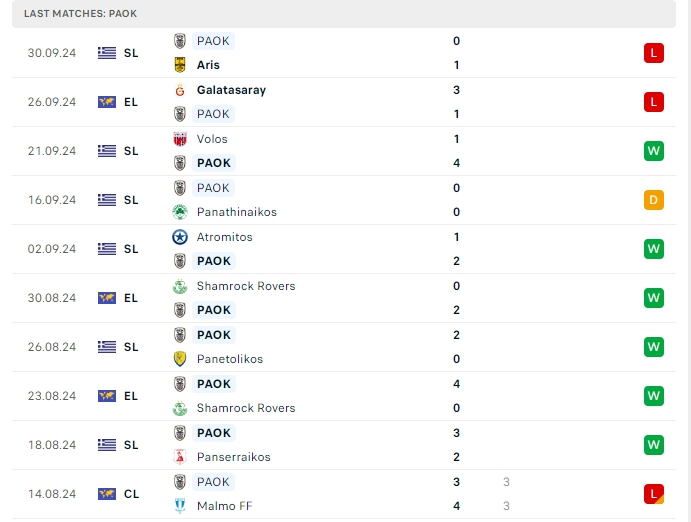Click the Malmo FF light-blue crest
Screen dimensions: 691x522
(180, 506)
